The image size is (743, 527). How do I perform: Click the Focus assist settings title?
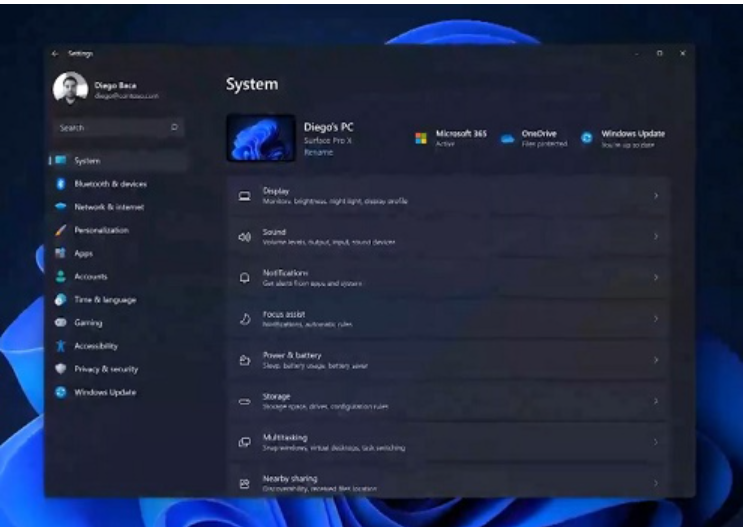(x=284, y=314)
